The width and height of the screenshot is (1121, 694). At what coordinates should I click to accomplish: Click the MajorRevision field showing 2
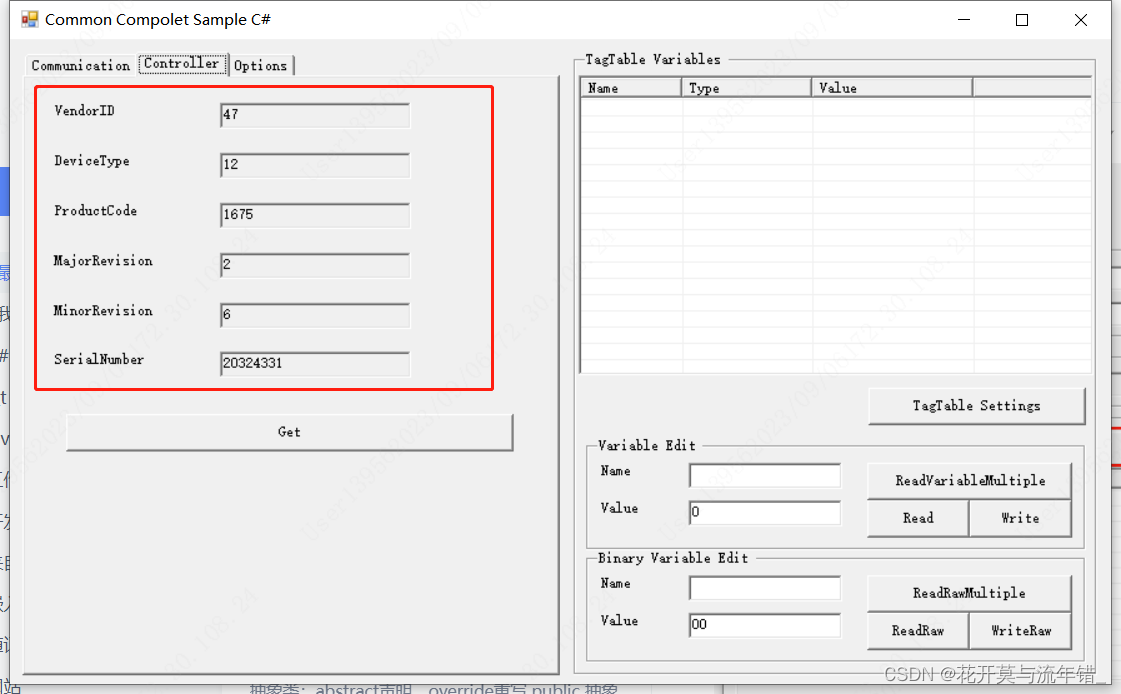point(315,264)
